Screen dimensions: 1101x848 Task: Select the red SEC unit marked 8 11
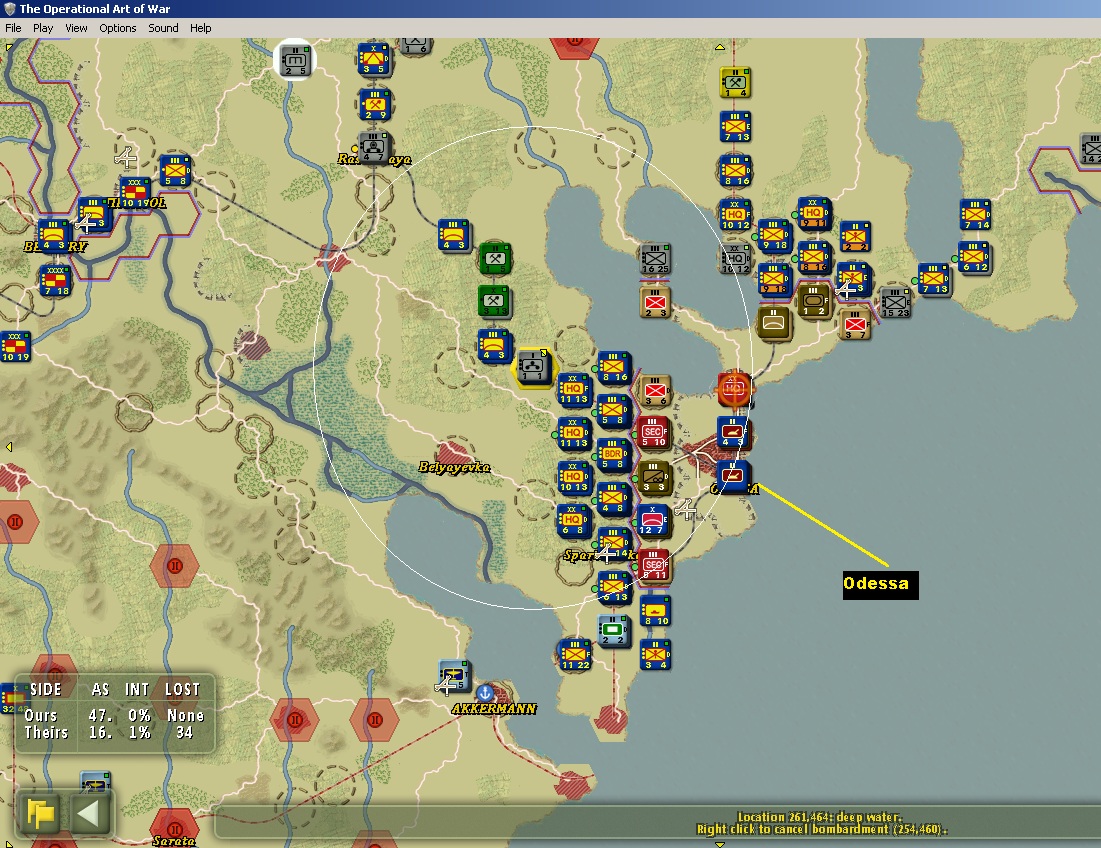tap(654, 565)
